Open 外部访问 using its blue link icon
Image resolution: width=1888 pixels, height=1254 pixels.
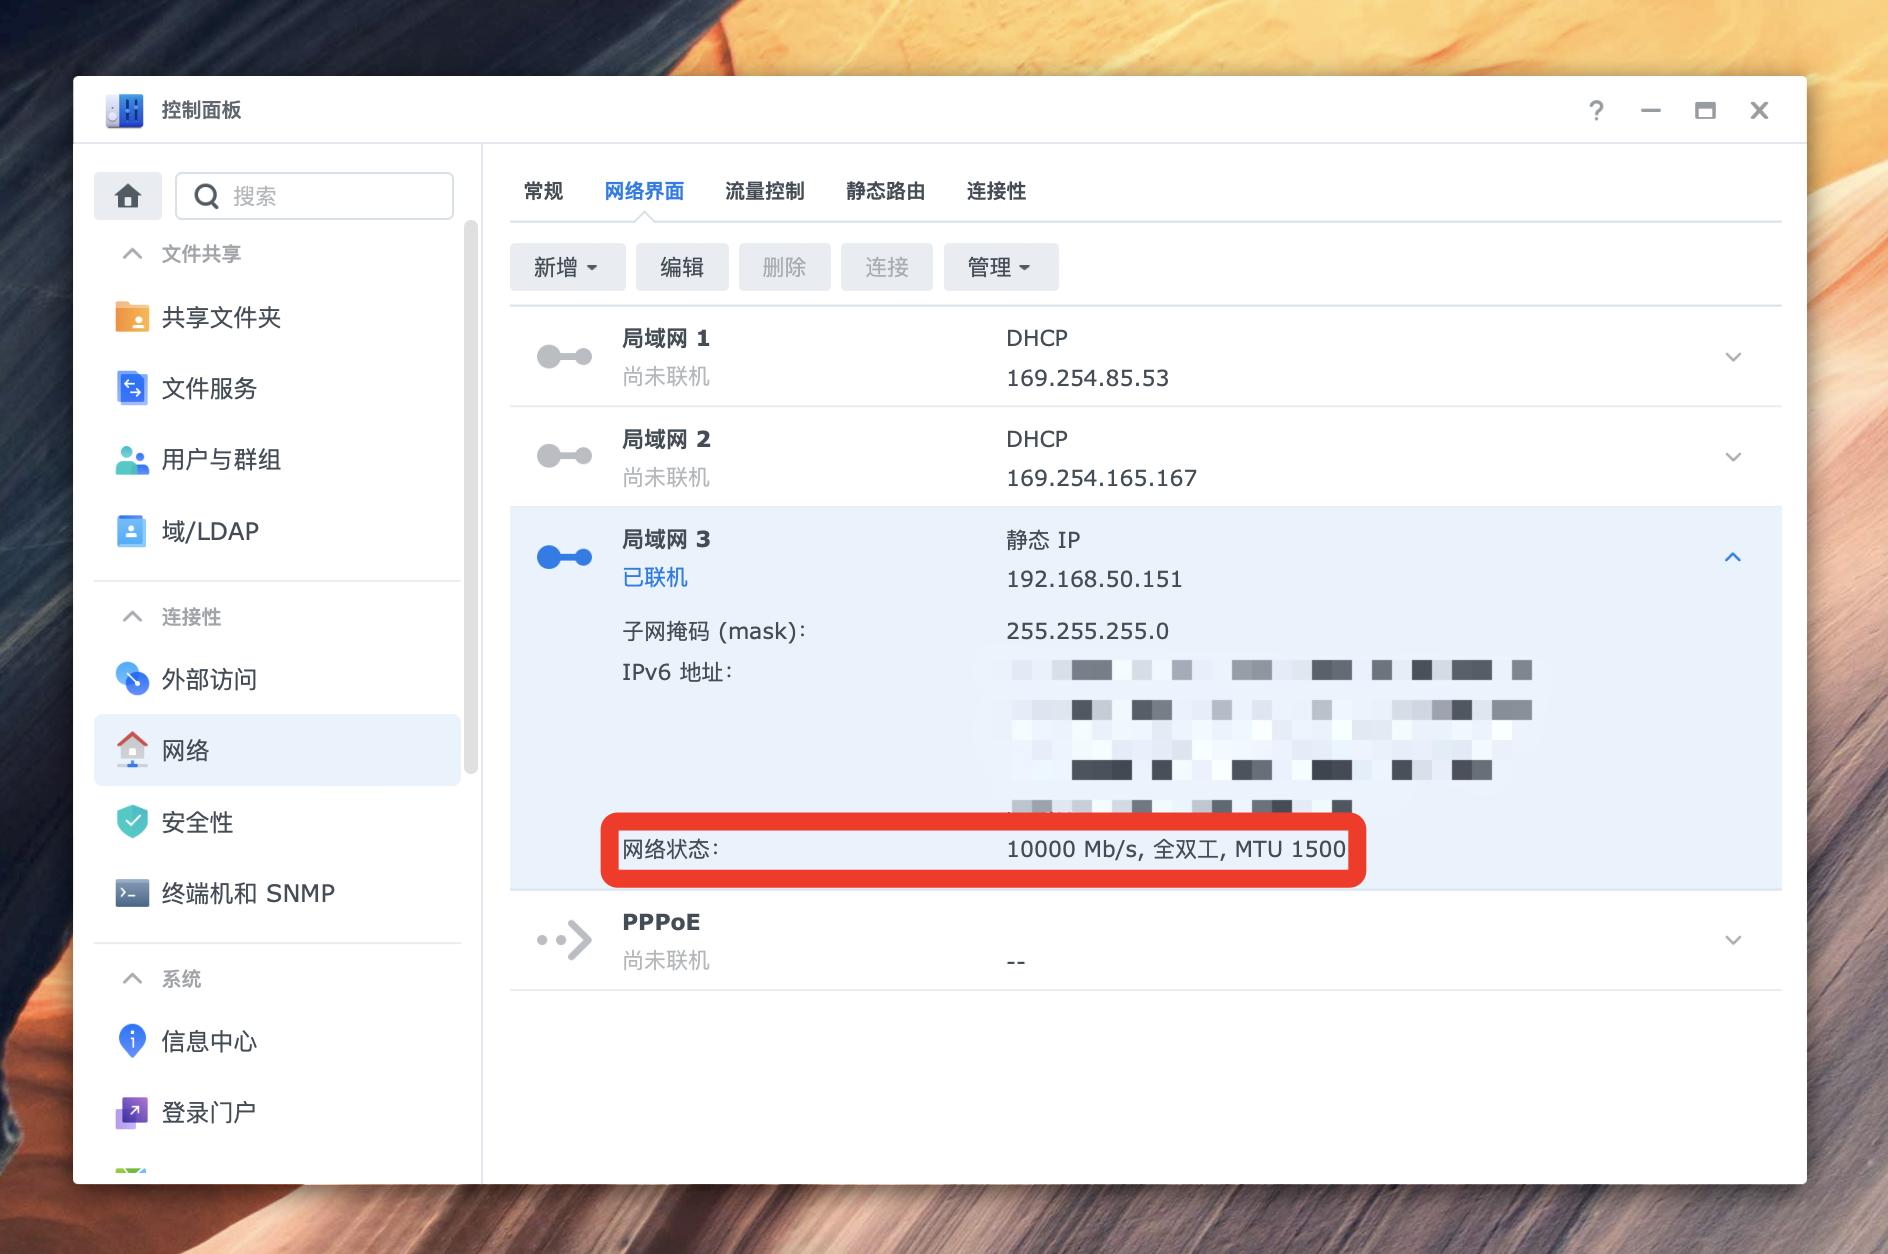click(x=131, y=679)
